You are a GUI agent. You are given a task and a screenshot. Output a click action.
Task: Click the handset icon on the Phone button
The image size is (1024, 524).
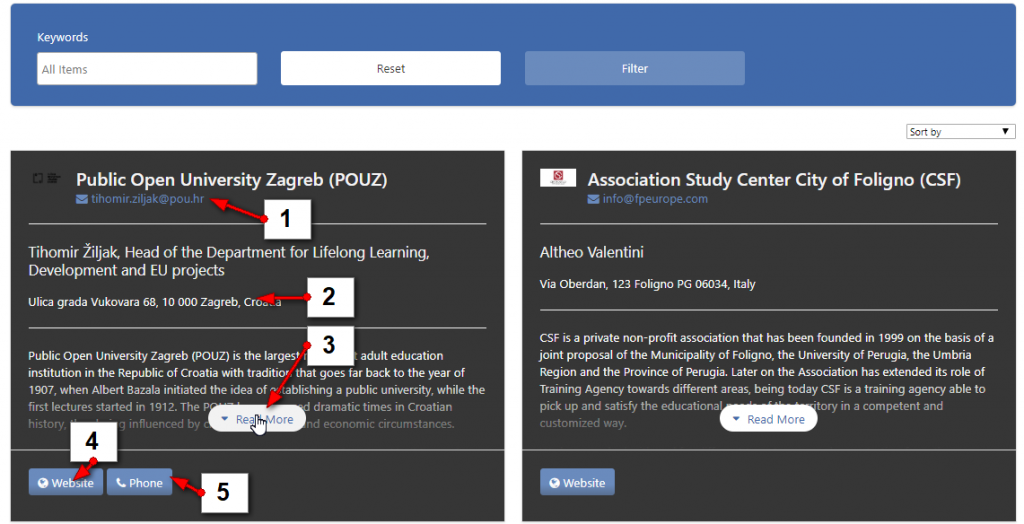click(121, 483)
